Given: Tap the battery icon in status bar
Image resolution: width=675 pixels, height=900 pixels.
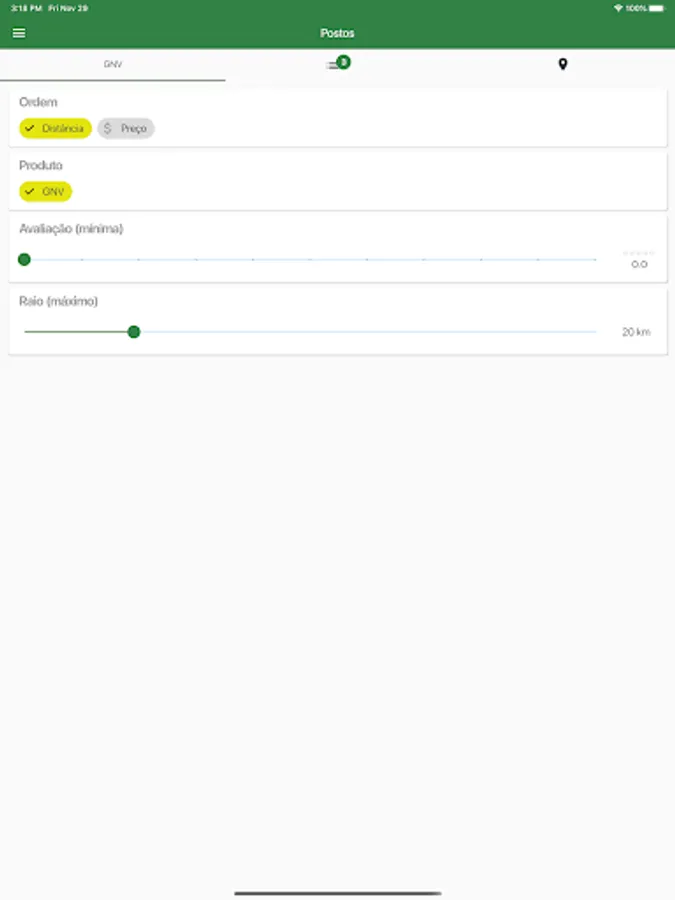Looking at the screenshot, I should pos(656,8).
